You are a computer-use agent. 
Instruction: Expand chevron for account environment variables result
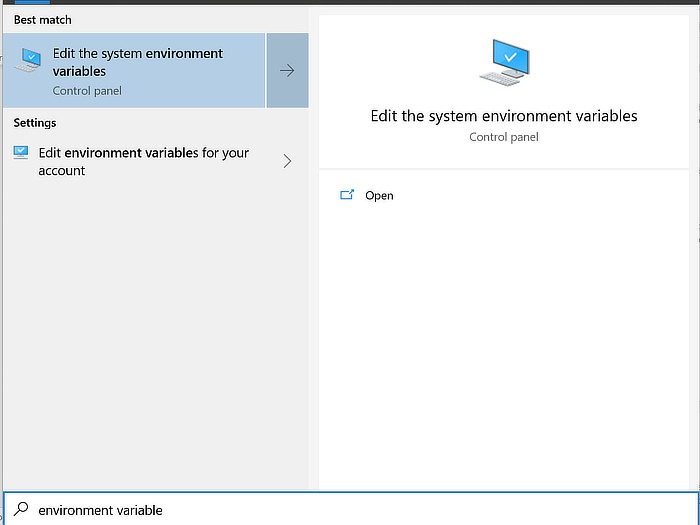point(287,161)
